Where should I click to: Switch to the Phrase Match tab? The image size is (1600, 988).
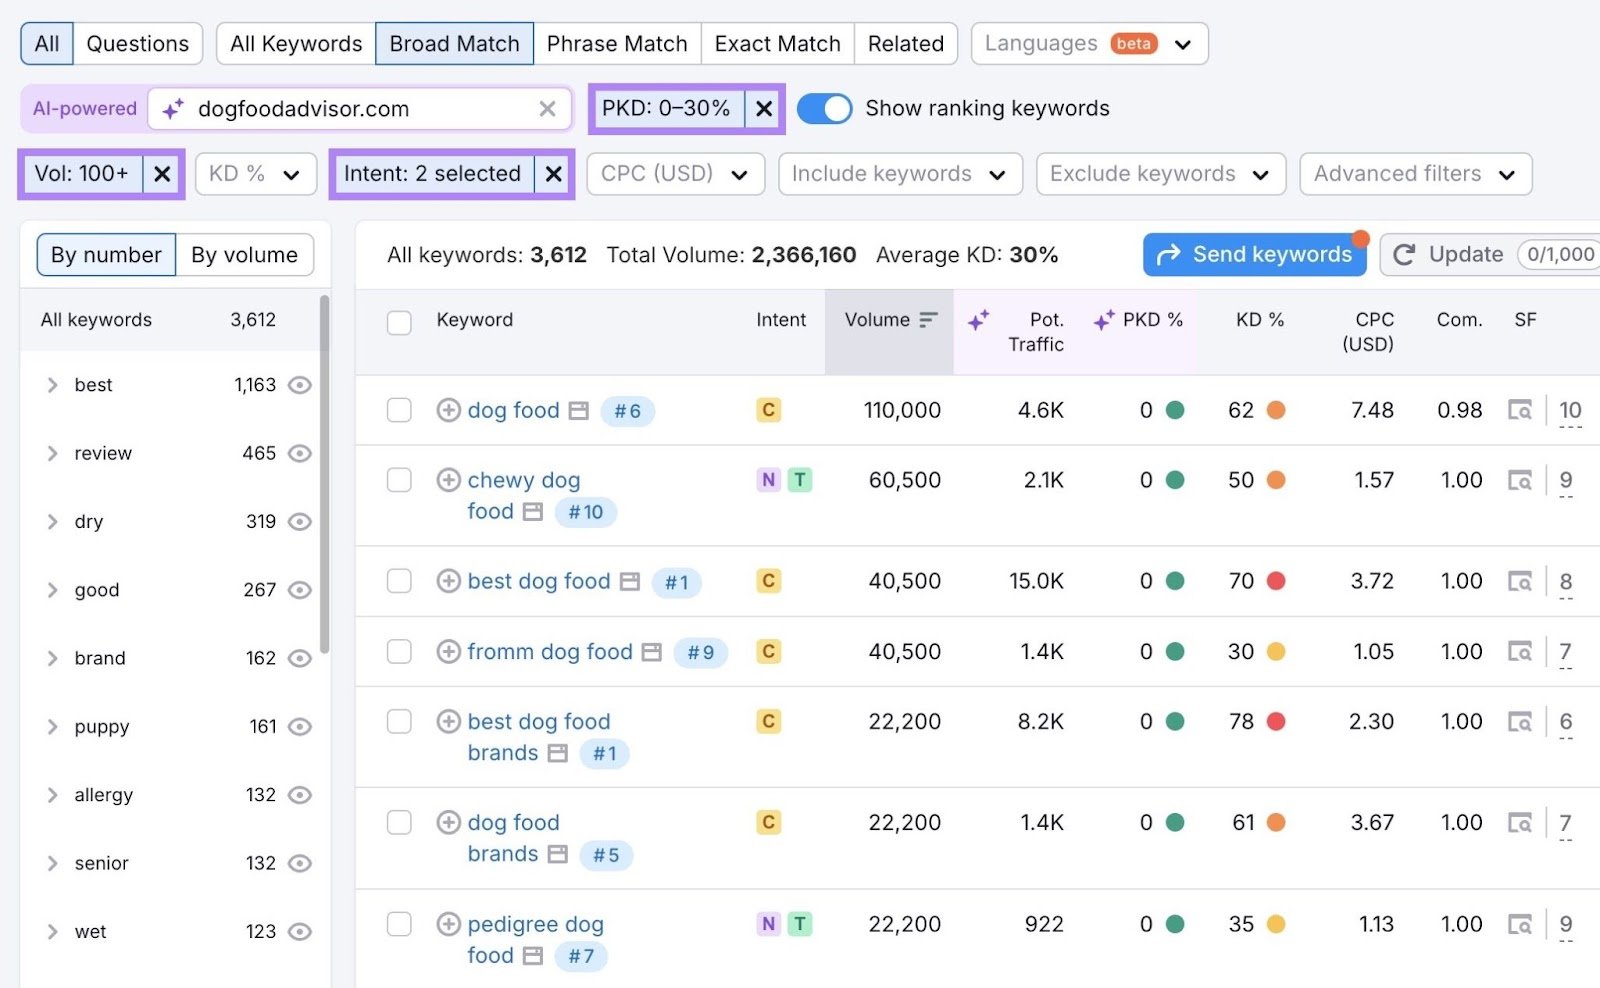coord(616,43)
